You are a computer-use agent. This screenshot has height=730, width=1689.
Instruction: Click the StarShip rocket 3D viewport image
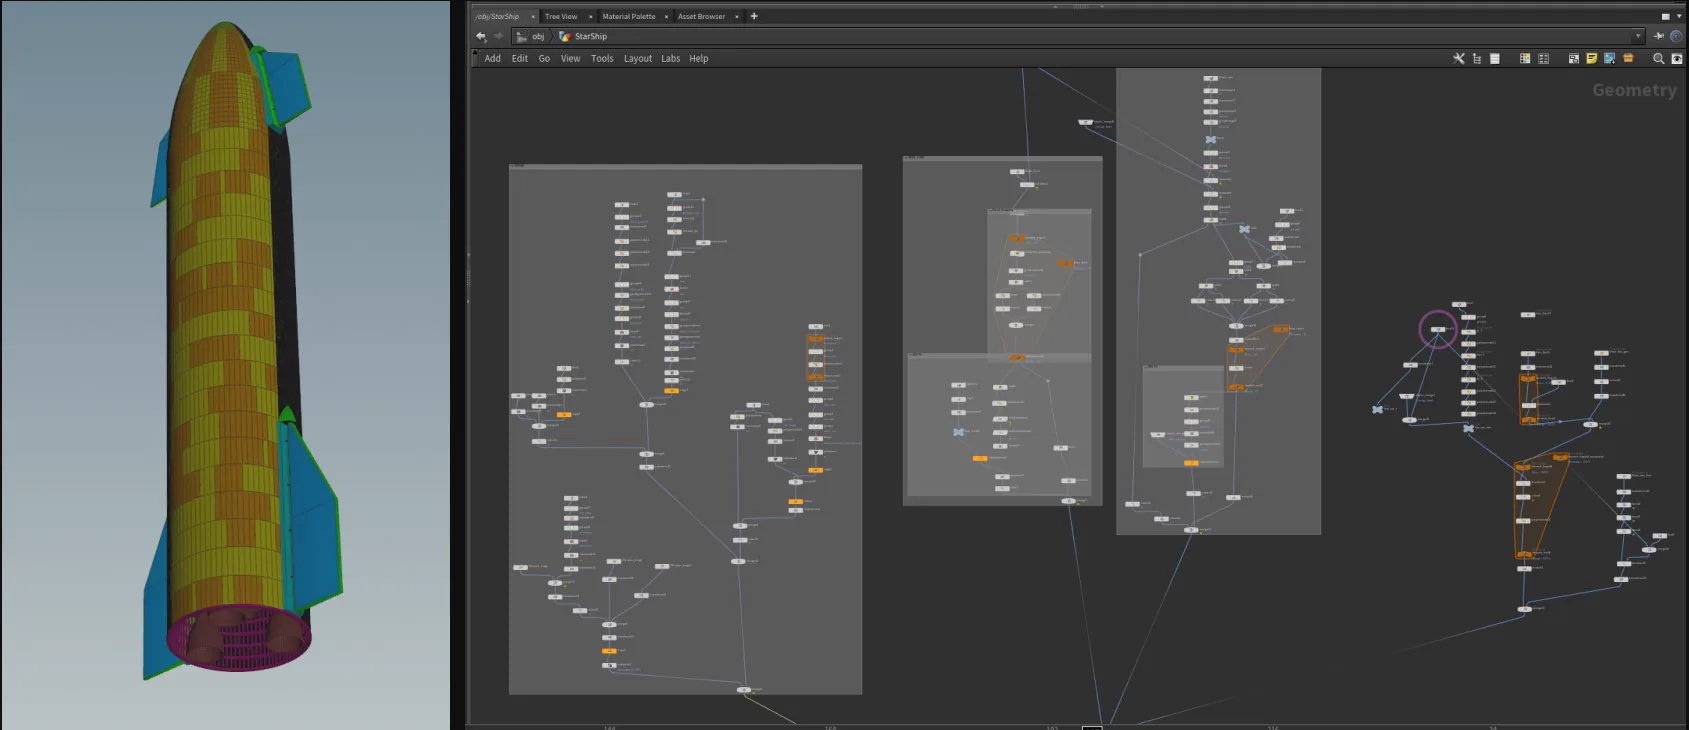tap(226, 365)
